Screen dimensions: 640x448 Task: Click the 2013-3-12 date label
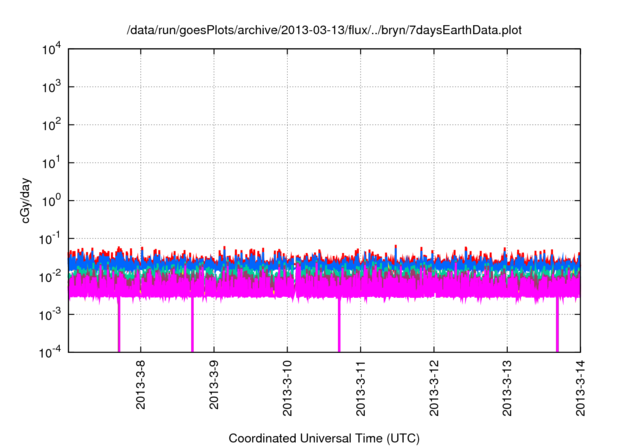tap(434, 388)
